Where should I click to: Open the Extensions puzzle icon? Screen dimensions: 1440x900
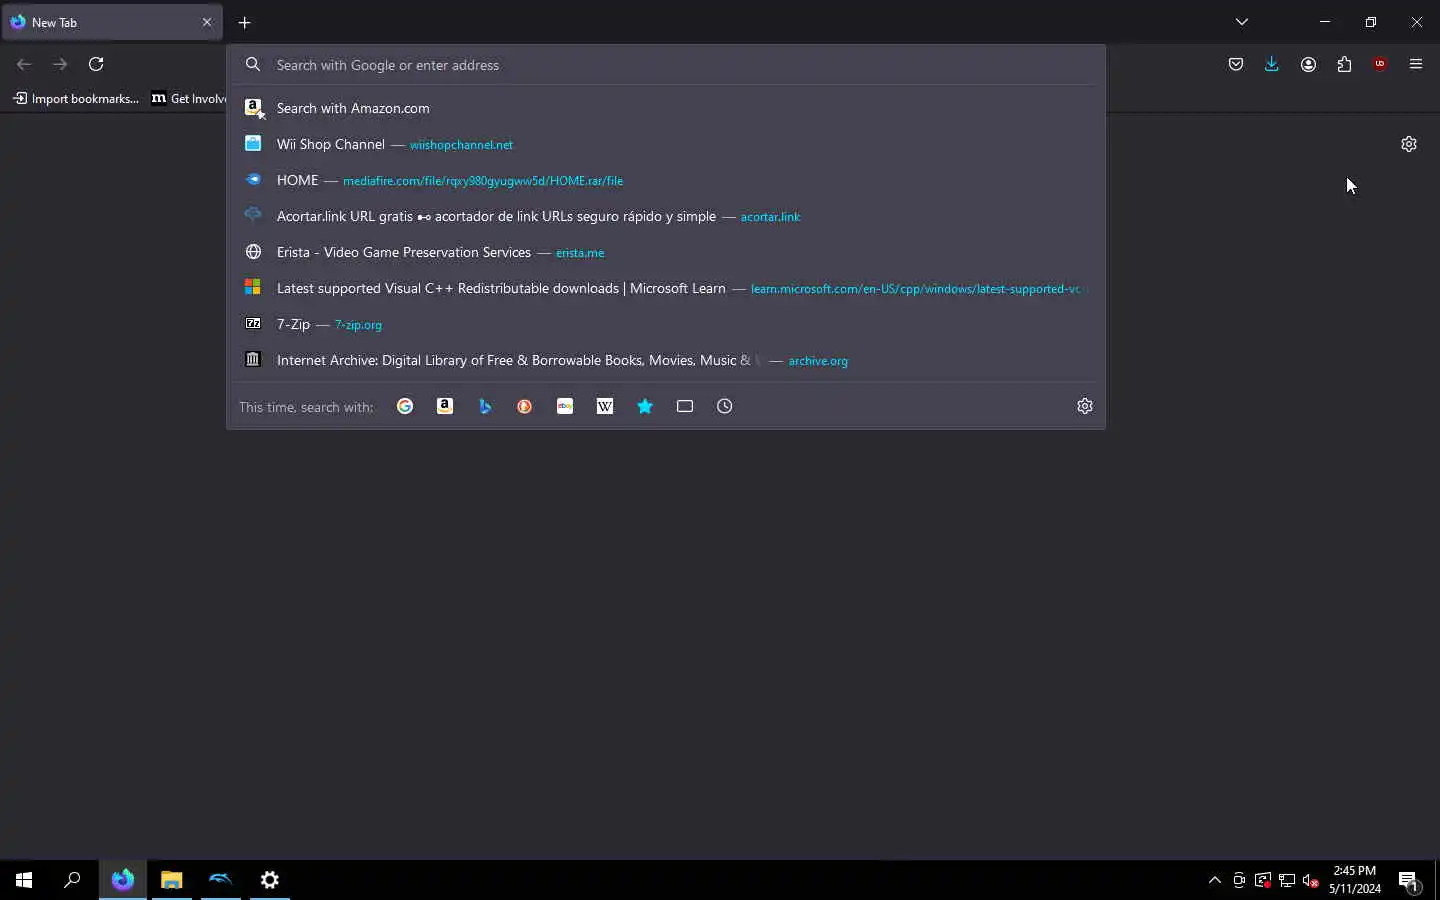pyautogui.click(x=1344, y=64)
